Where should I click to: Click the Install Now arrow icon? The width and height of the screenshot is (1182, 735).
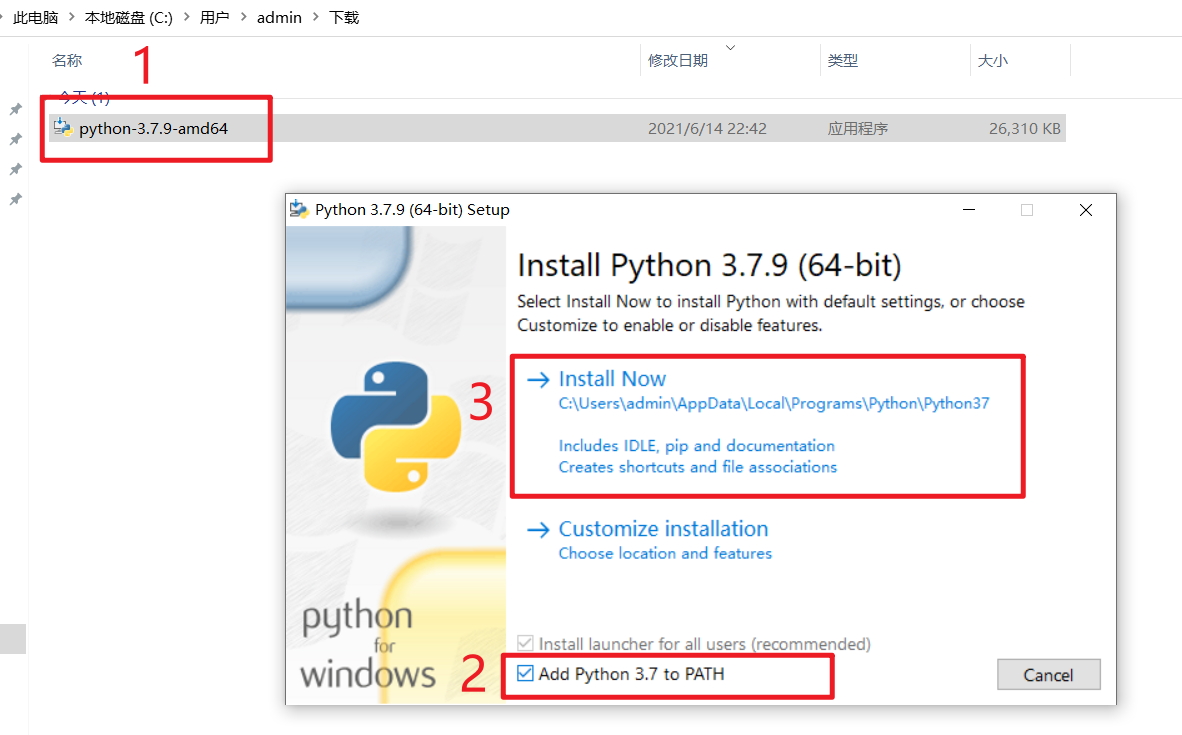[x=538, y=379]
